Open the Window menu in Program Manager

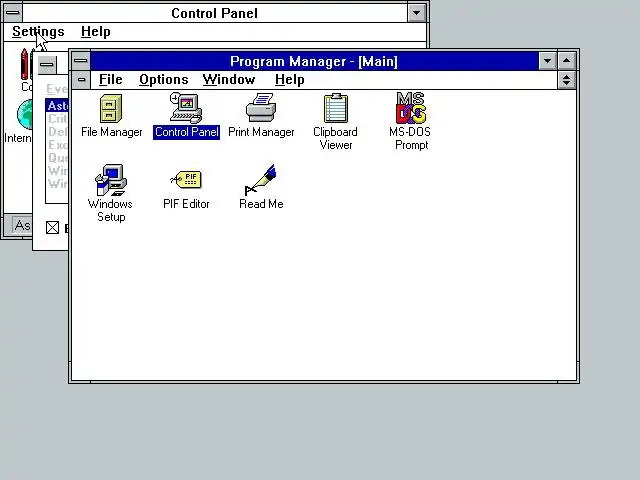(229, 80)
